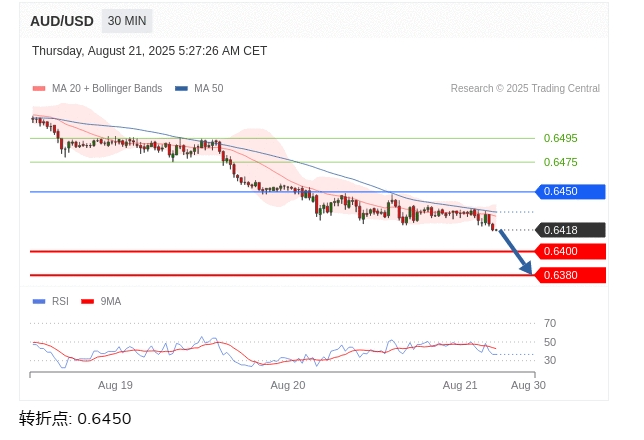
Task: Click the 9MA legend label
Action: 111,302
